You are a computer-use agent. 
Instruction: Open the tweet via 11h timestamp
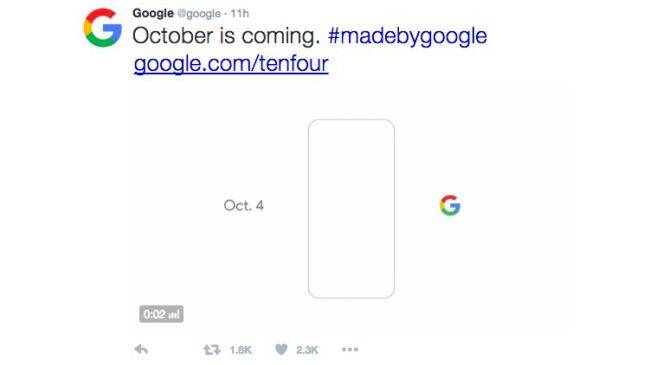pyautogui.click(x=240, y=14)
